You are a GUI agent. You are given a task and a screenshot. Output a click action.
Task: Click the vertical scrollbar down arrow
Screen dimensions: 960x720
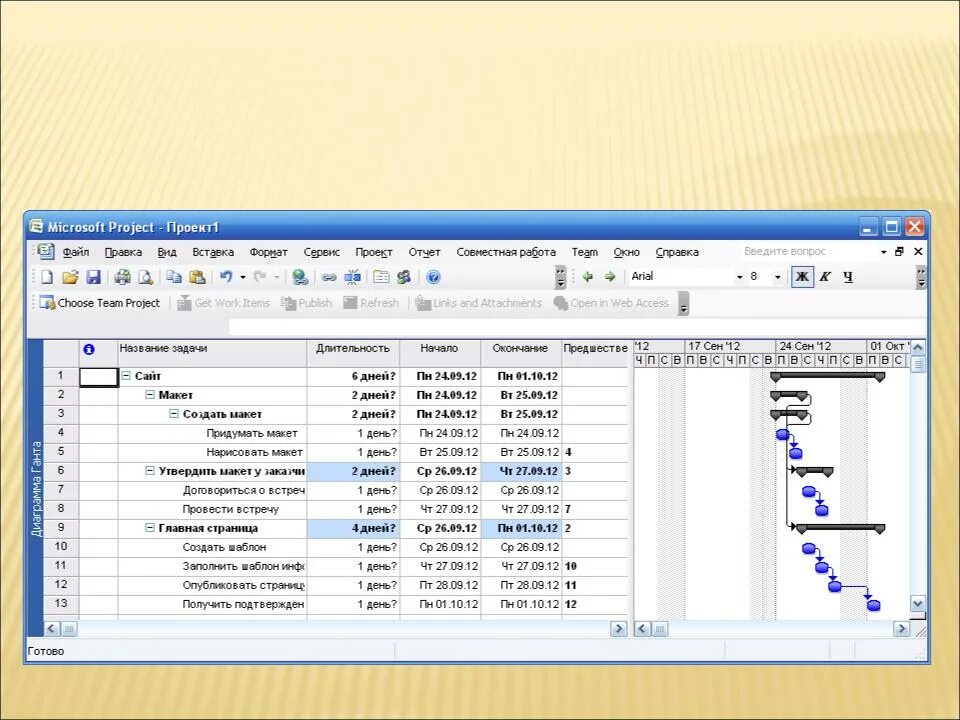917,603
